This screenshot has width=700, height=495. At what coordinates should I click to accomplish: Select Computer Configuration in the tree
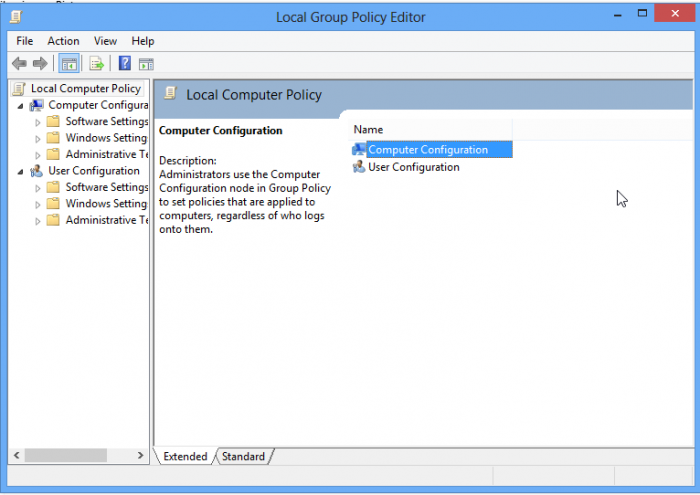(x=98, y=105)
